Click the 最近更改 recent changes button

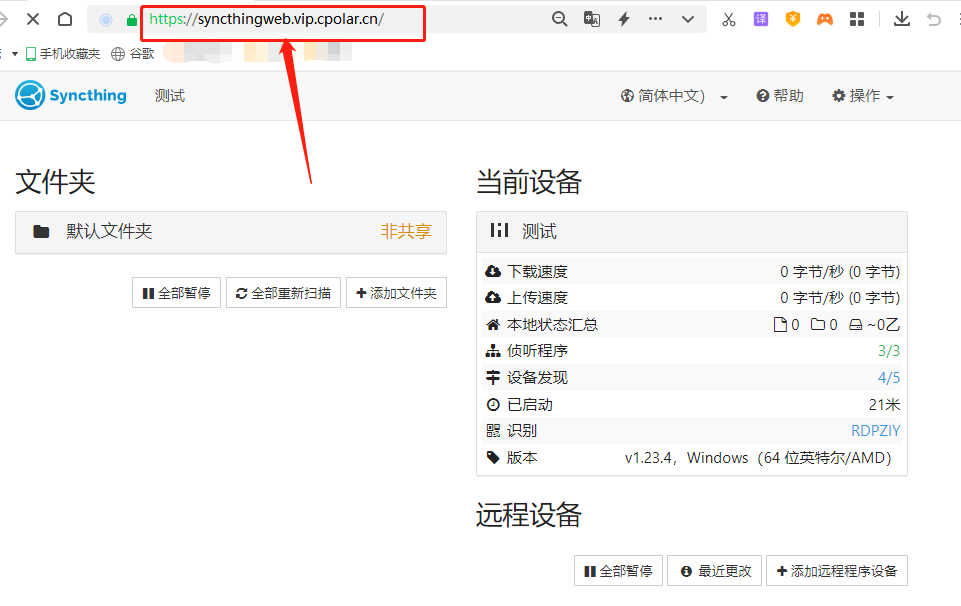[715, 571]
